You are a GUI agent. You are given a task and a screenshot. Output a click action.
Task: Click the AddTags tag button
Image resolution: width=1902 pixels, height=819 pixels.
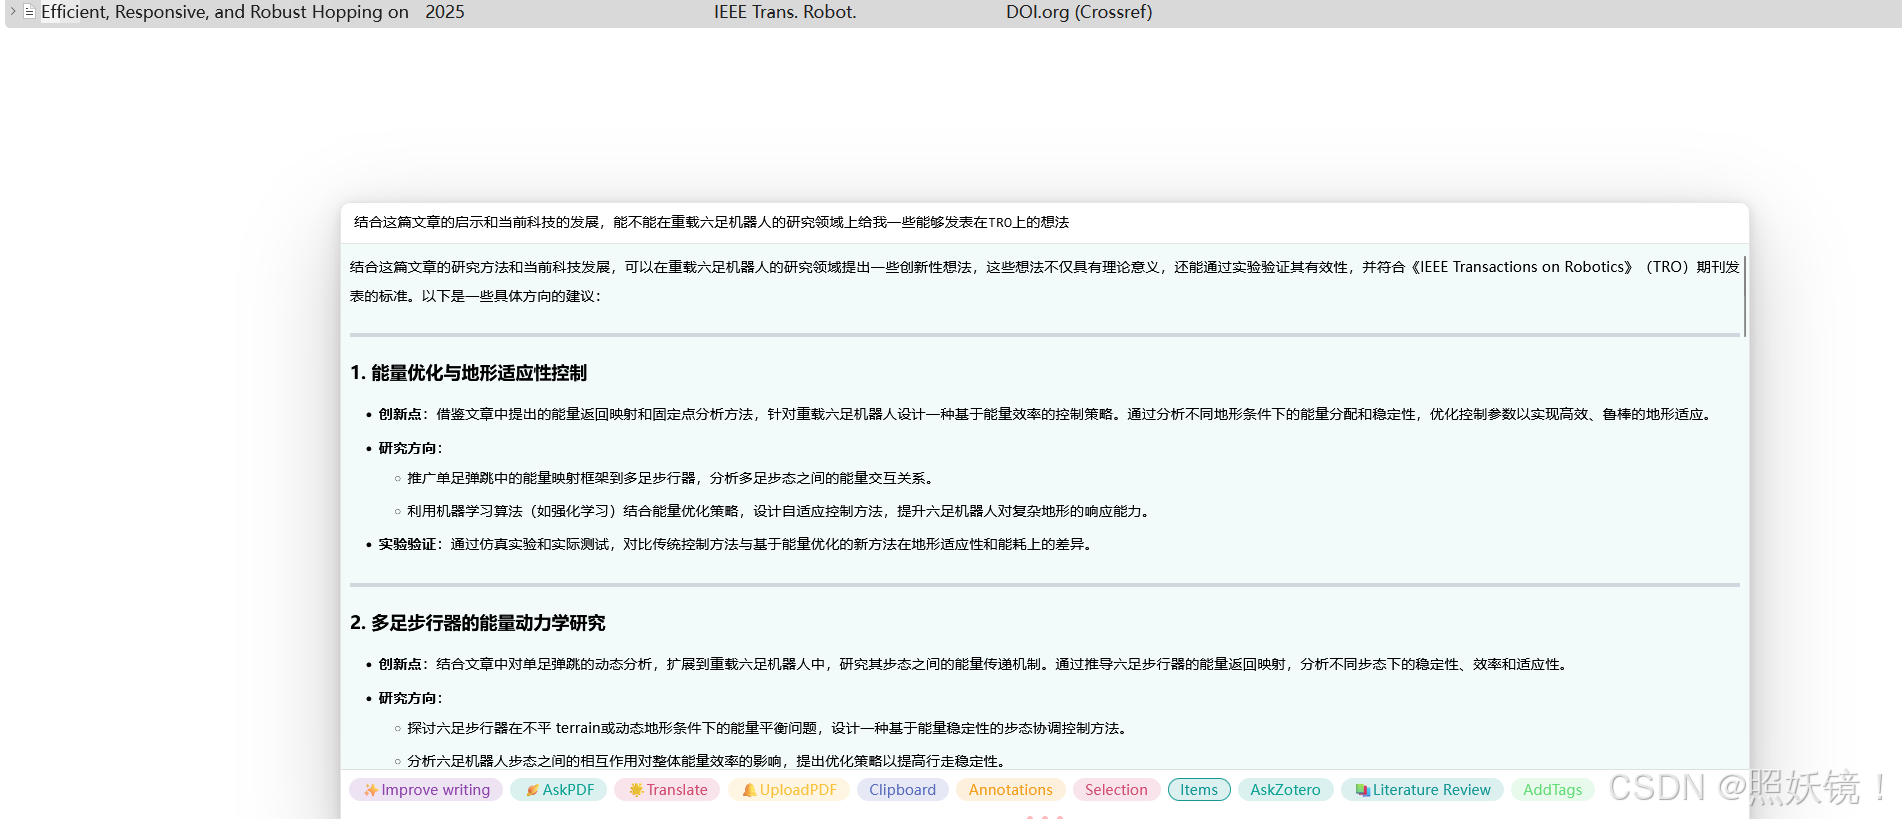1553,790
